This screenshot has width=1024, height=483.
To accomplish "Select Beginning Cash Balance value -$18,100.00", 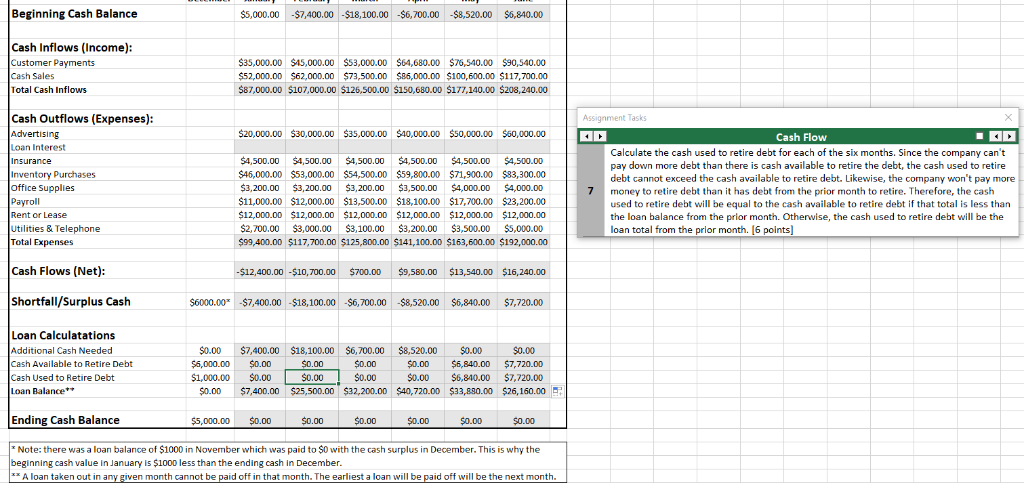I will pyautogui.click(x=366, y=14).
